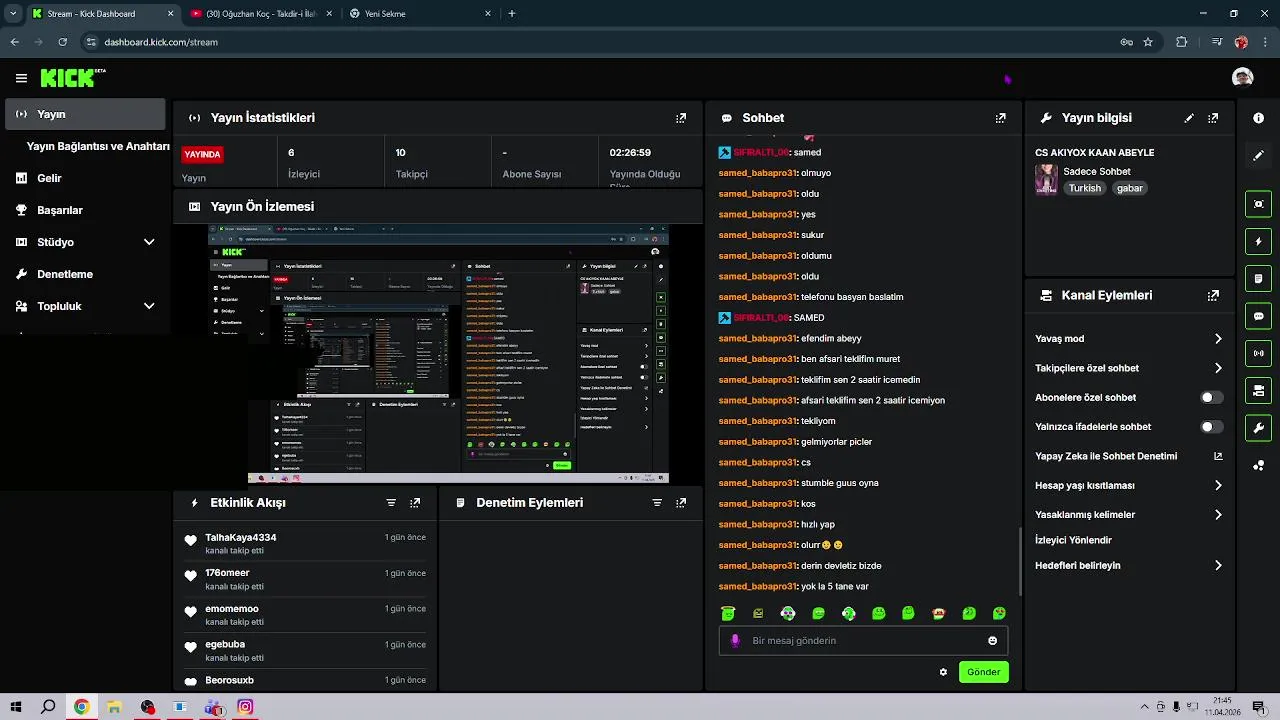Bookmark this page with the star
This screenshot has width=1280, height=720.
point(1148,42)
